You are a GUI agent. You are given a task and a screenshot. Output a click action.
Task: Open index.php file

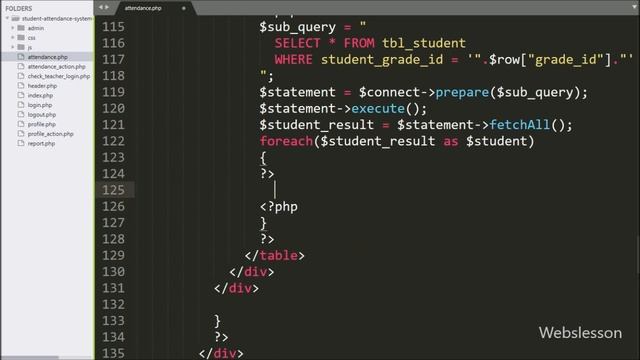[x=40, y=96]
